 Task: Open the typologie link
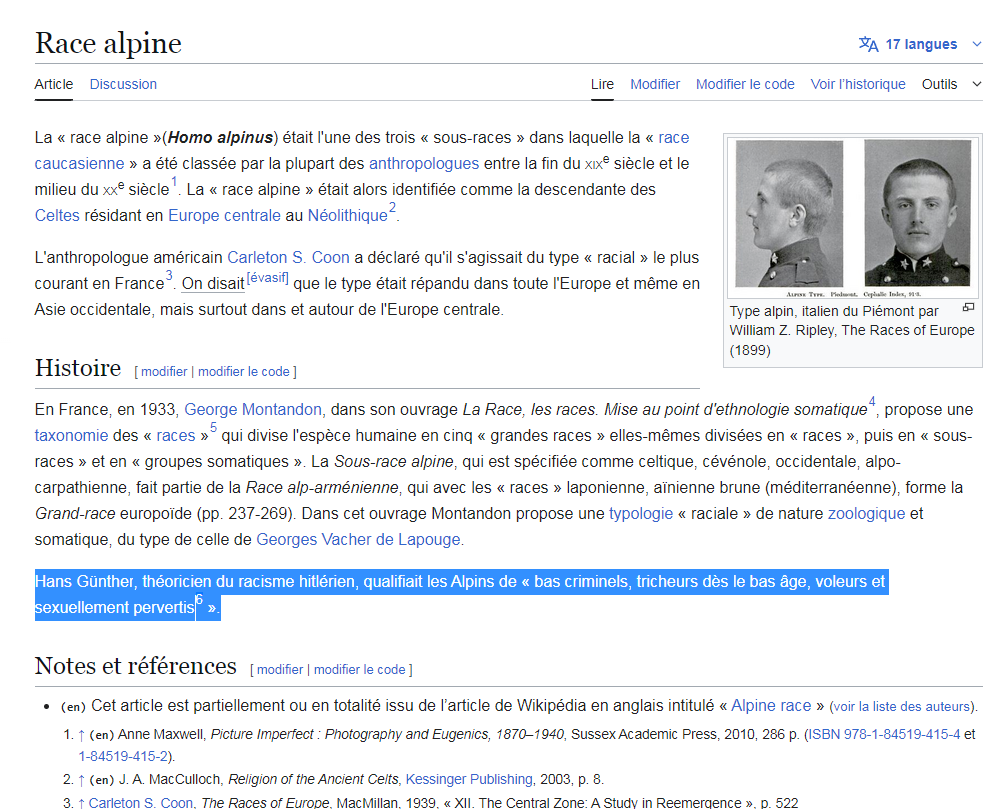pyautogui.click(x=641, y=513)
